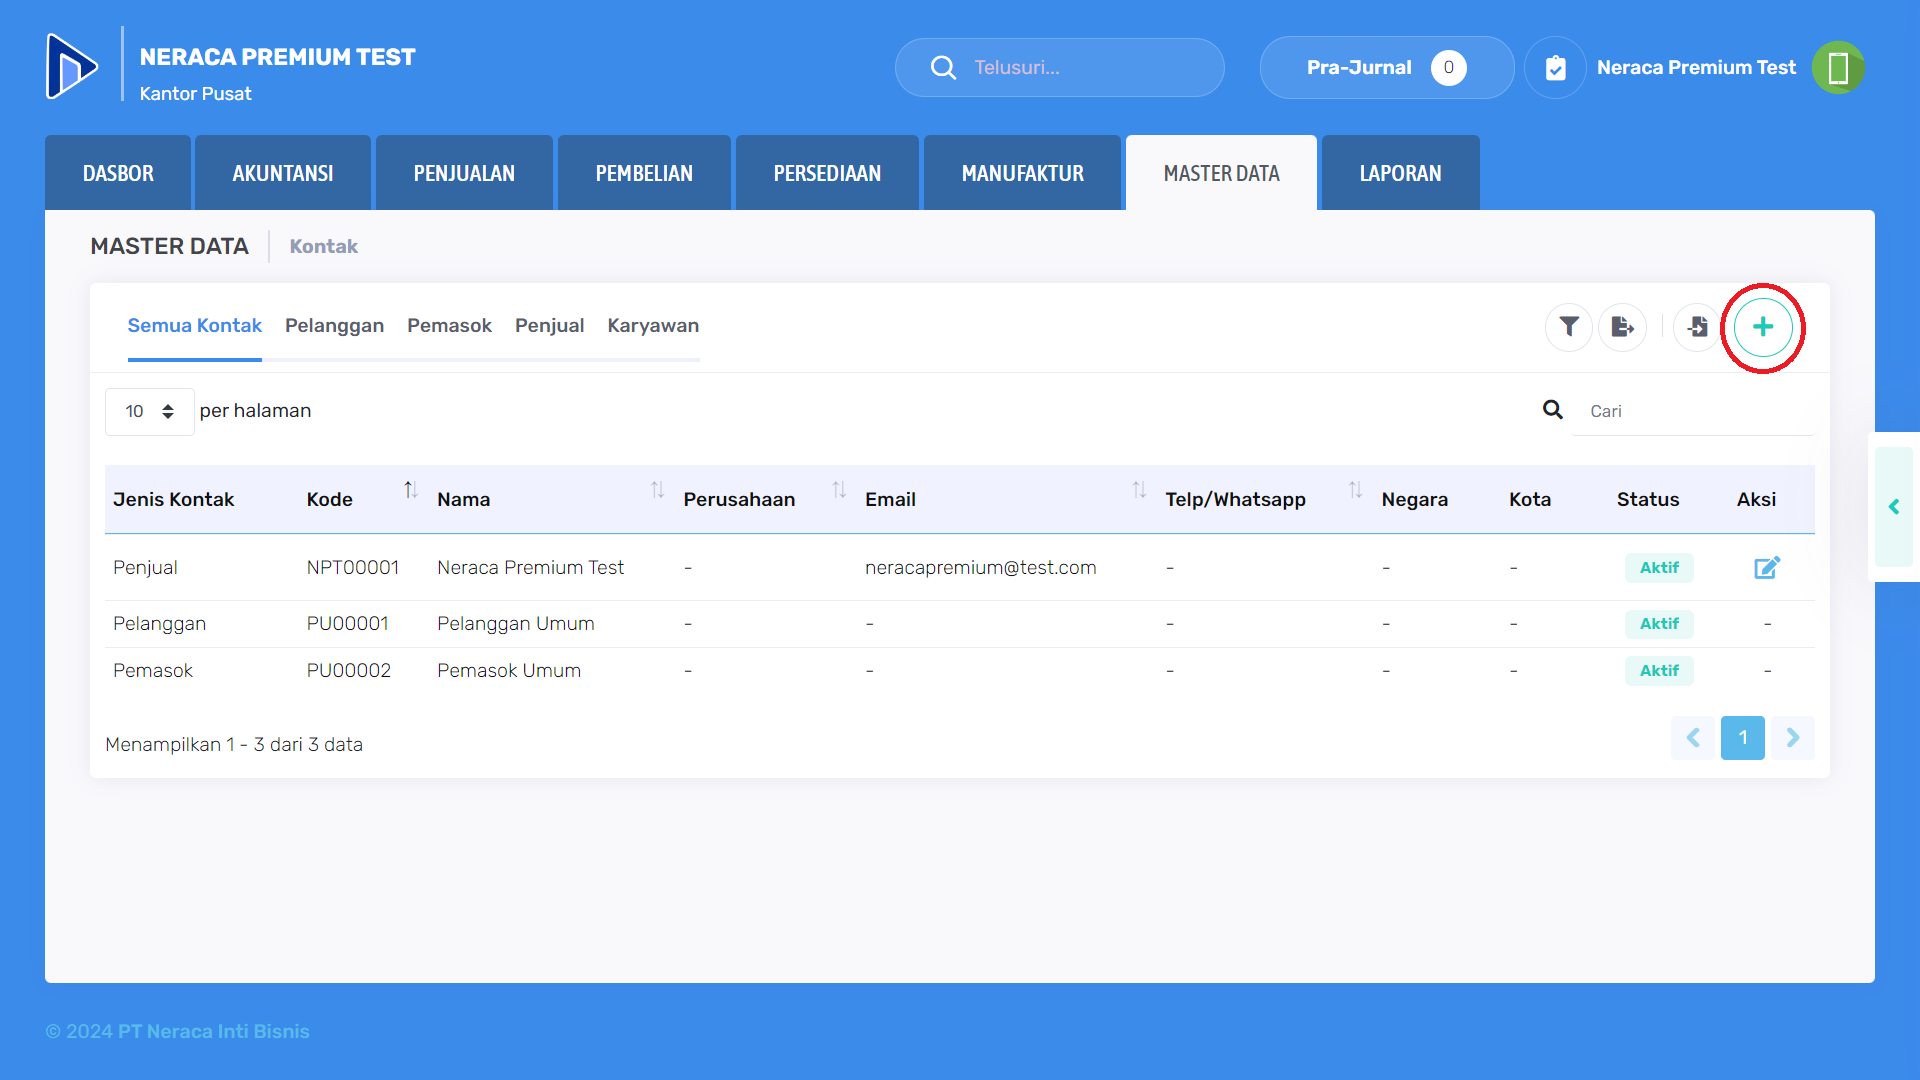Screen dimensions: 1920x1080
Task: Open the PENJUALAN tab
Action: 464,173
